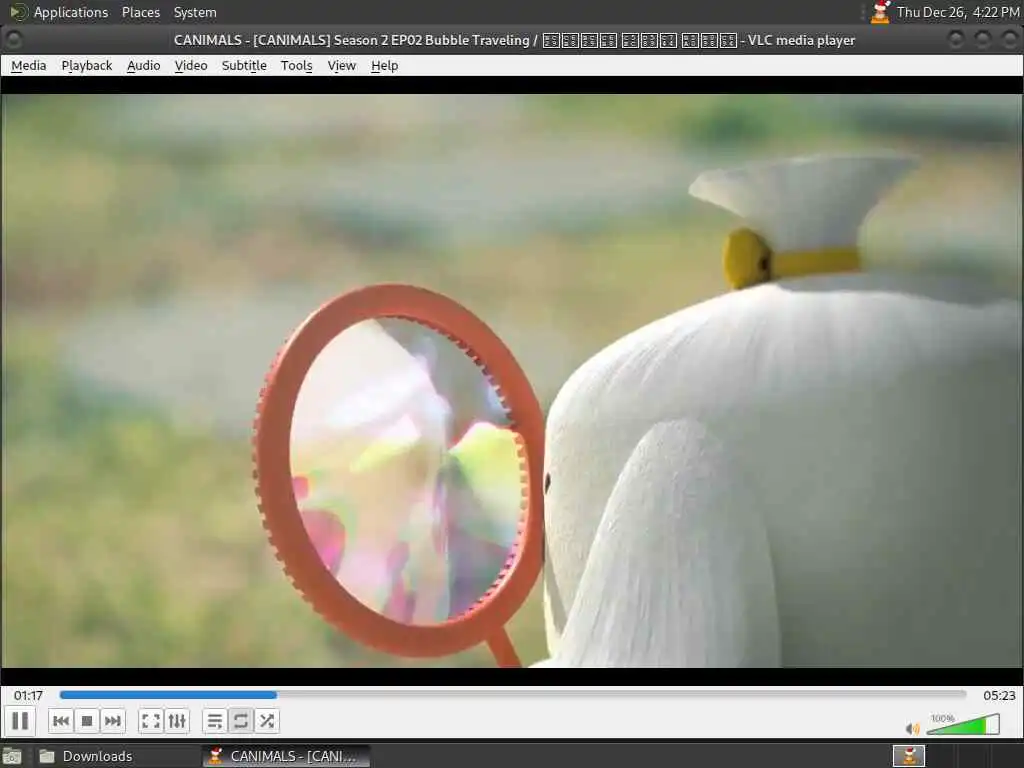Click the workspace switcher in bottom panel

coord(909,756)
